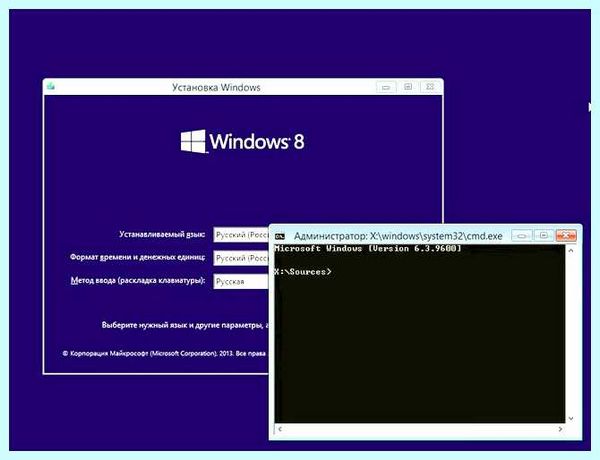This screenshot has width=600, height=460.
Task: Open the Метод ввода keyboard layout dropdown
Action: click(241, 281)
